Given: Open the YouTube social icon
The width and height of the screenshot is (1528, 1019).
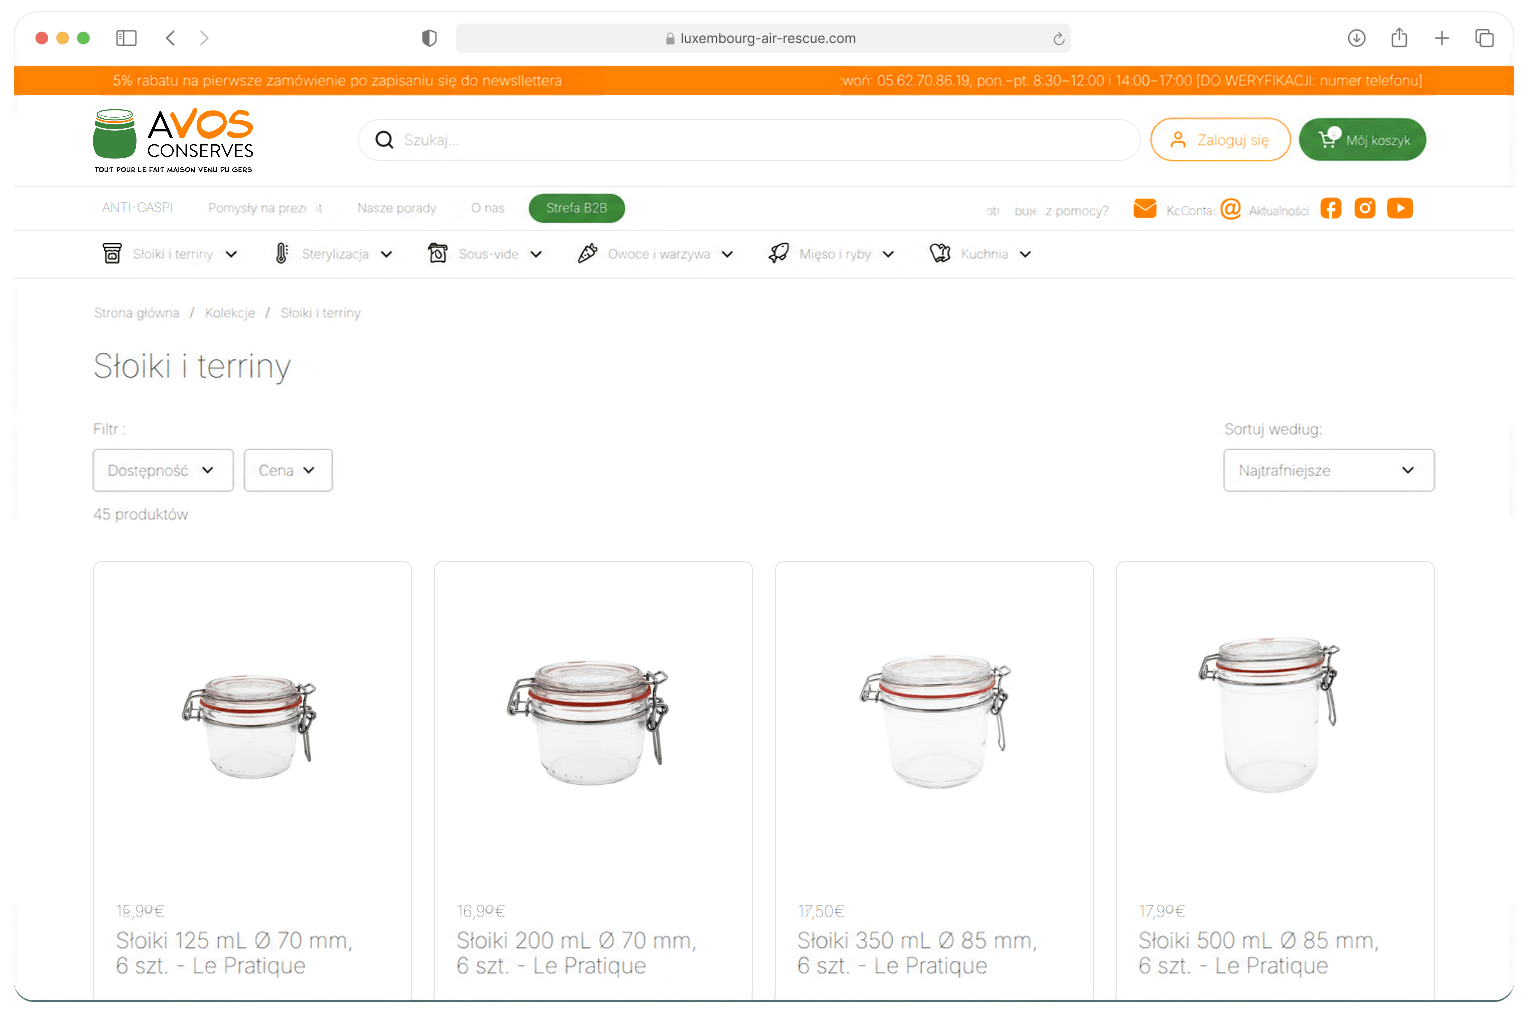Looking at the screenshot, I should (x=1400, y=208).
